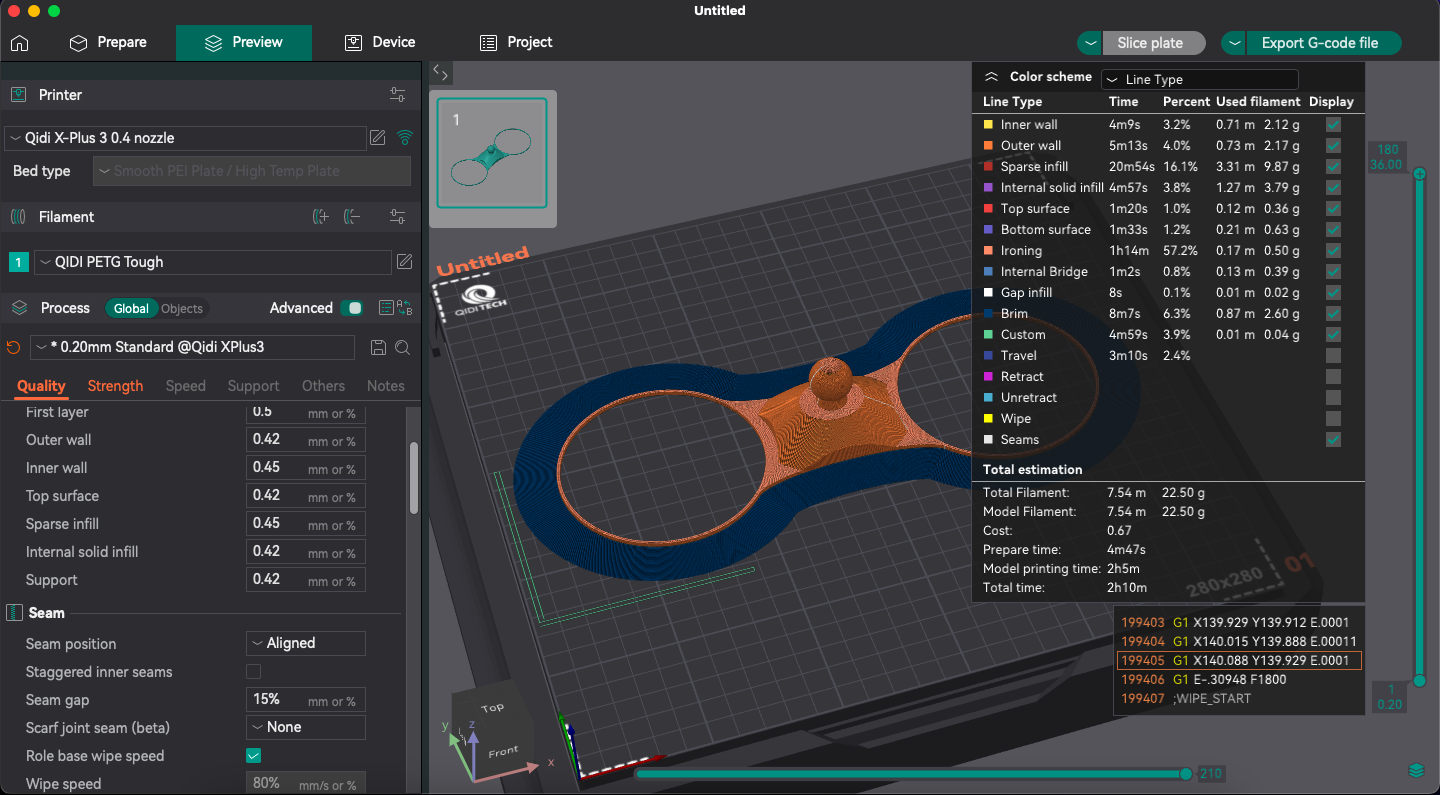Screen dimensions: 1440x795
Task: Switch to the Project tab
Action: (516, 43)
